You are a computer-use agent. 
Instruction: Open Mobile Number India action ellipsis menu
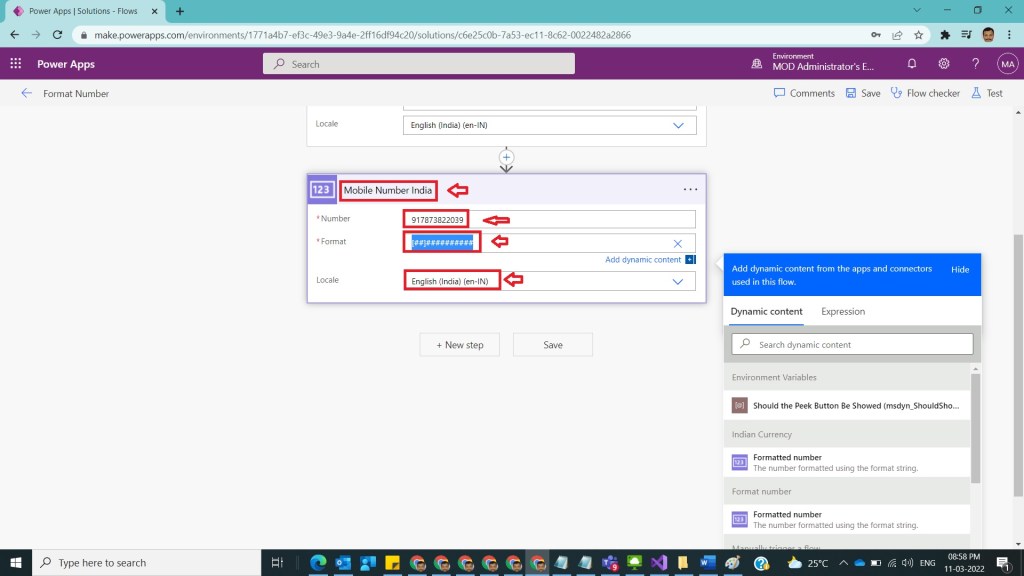(x=690, y=189)
